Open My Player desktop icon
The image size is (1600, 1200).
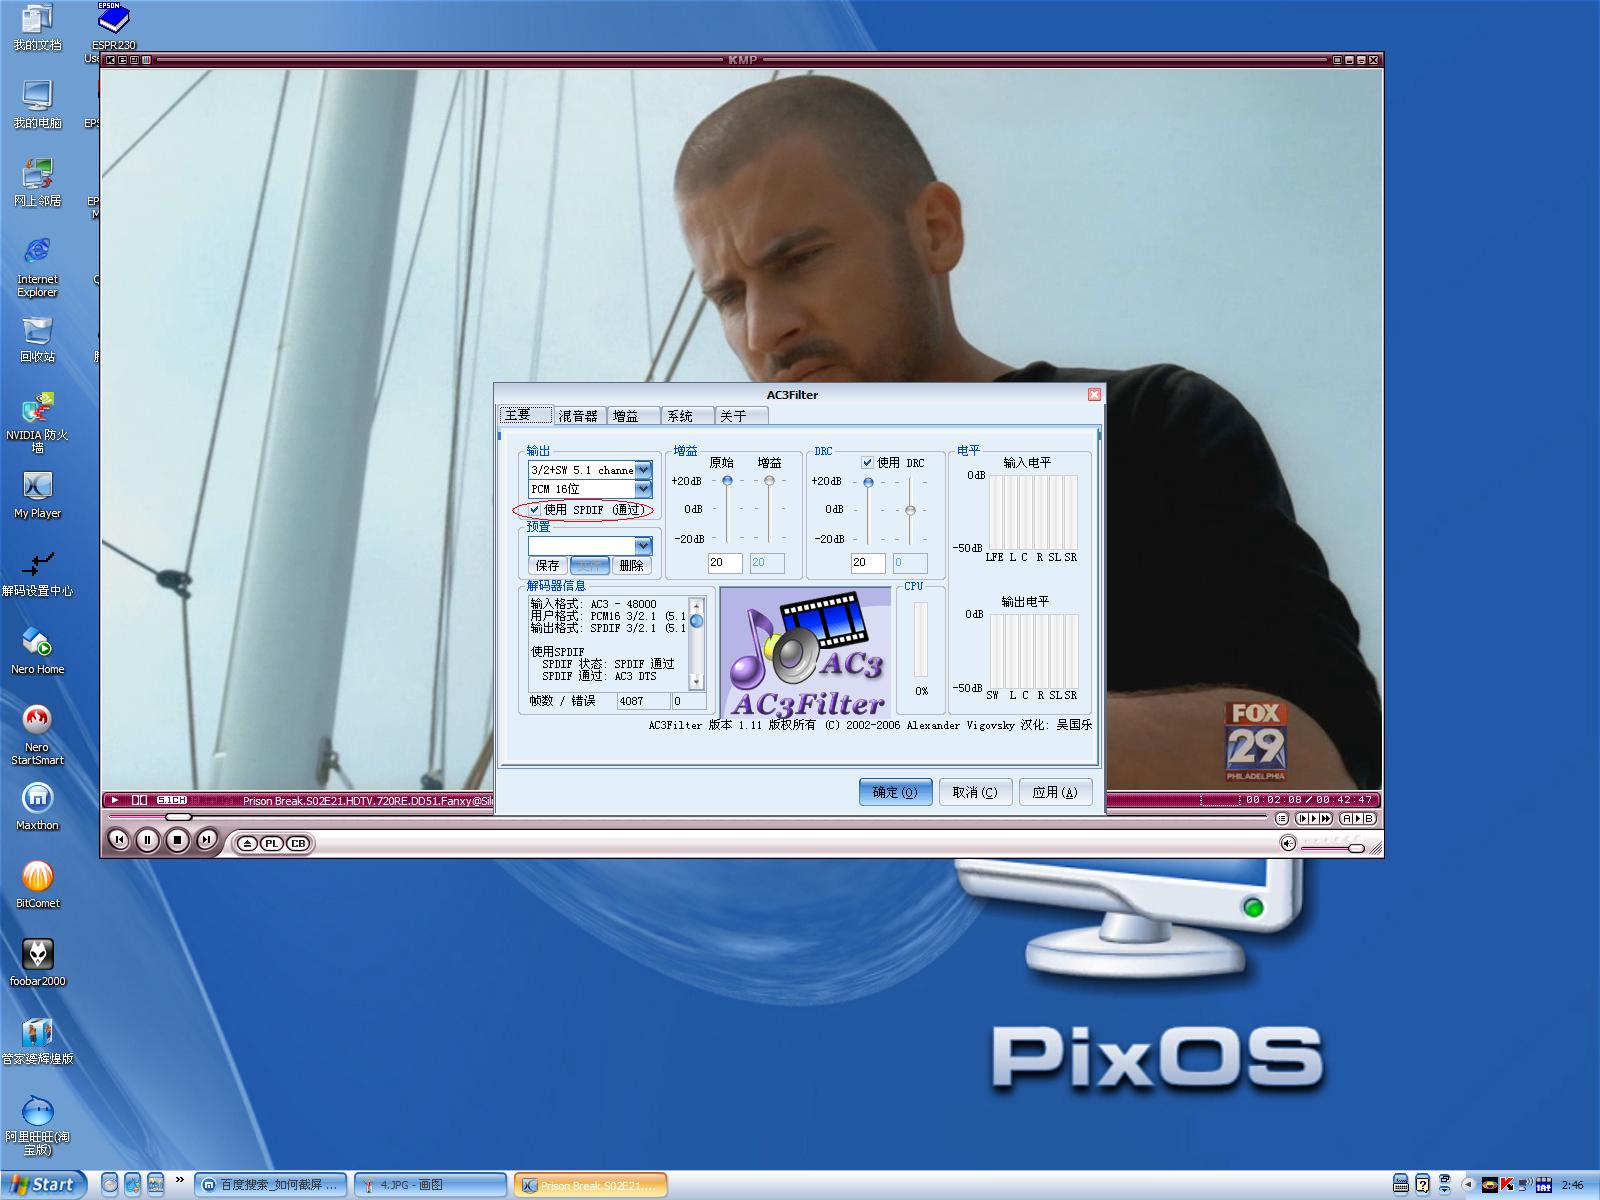click(37, 495)
